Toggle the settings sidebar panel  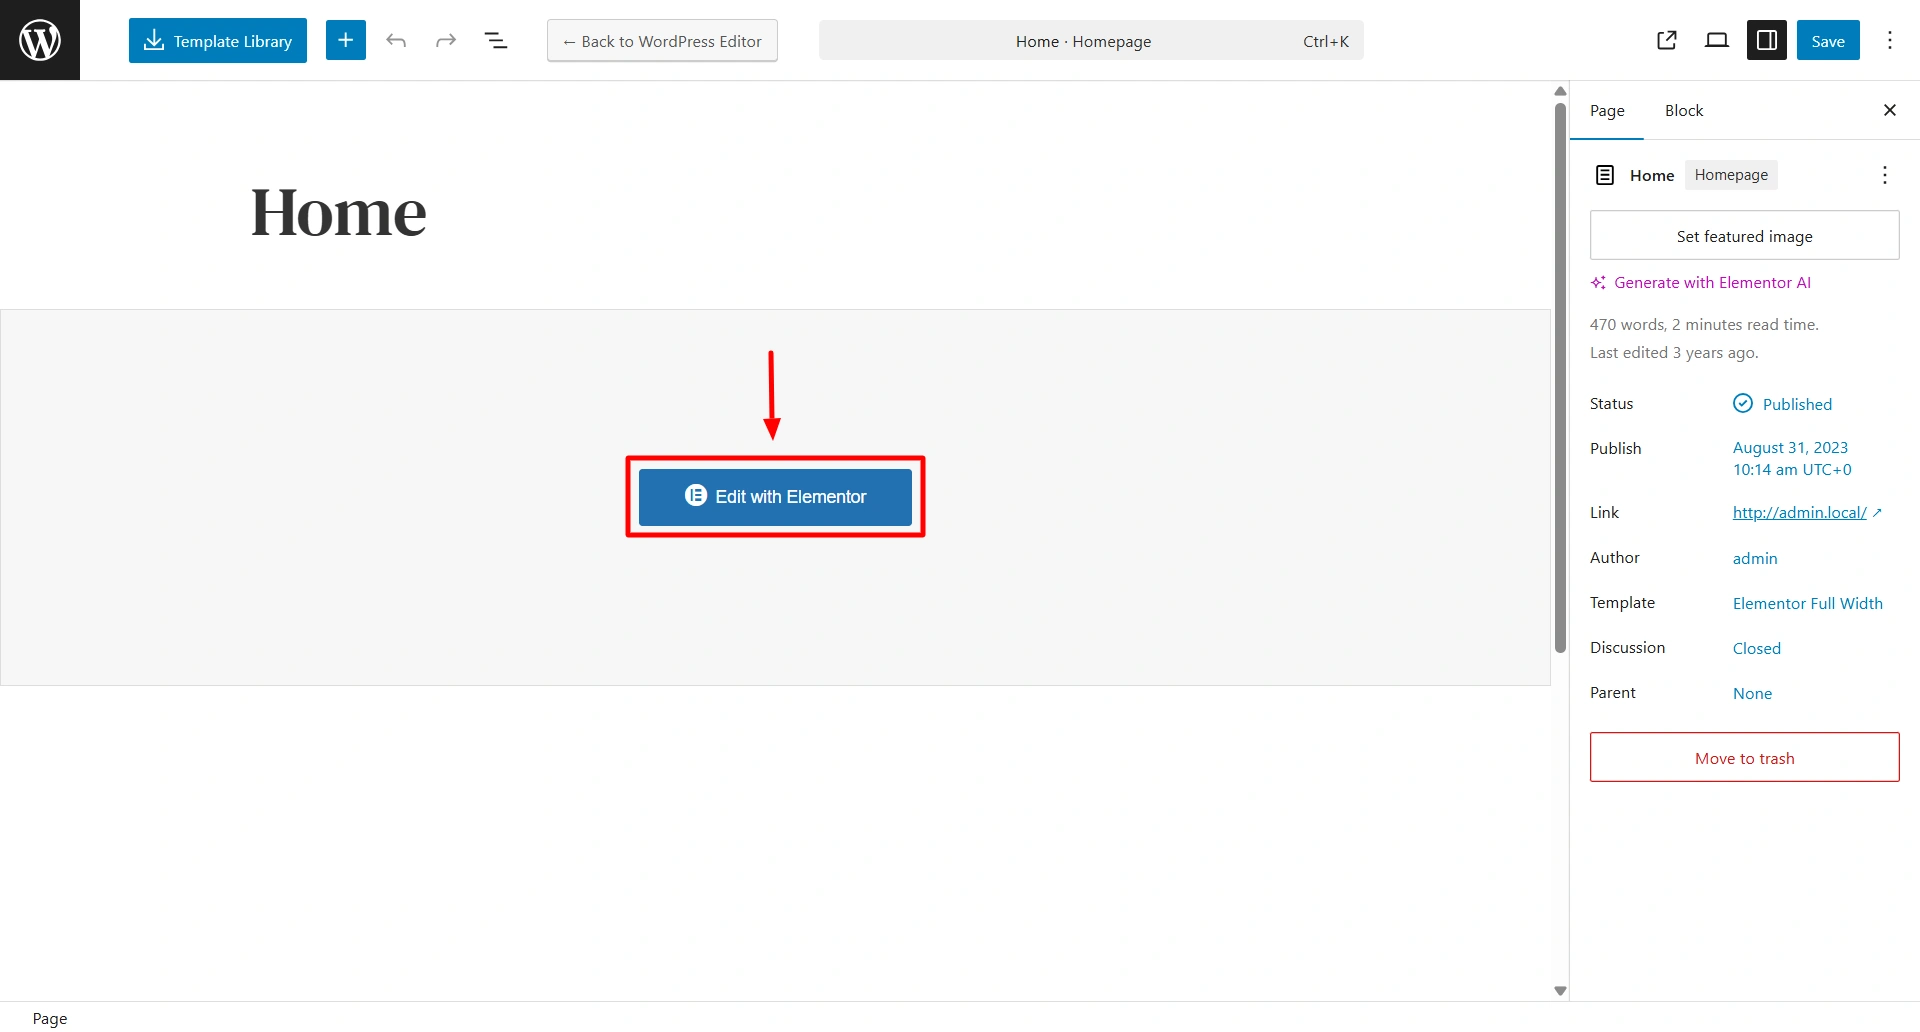pyautogui.click(x=1767, y=40)
